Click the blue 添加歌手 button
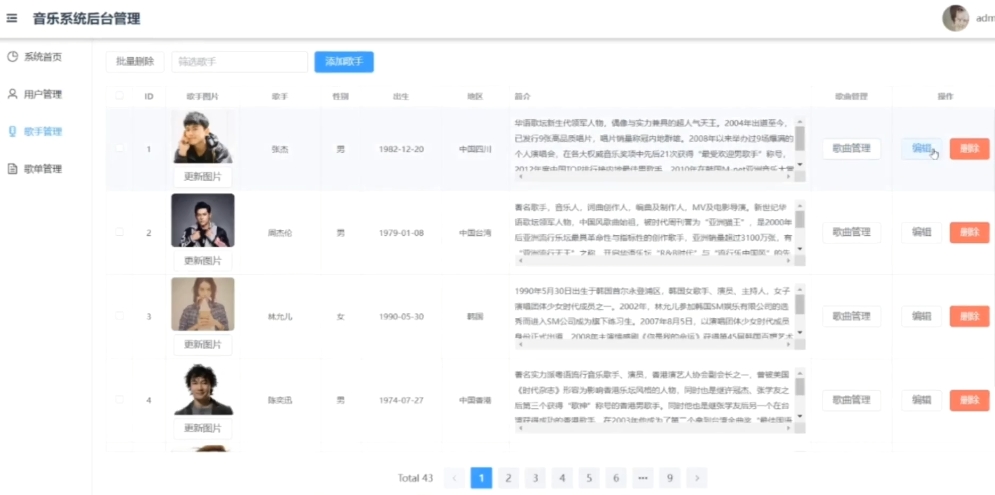Image resolution: width=995 pixels, height=495 pixels. 344,62
